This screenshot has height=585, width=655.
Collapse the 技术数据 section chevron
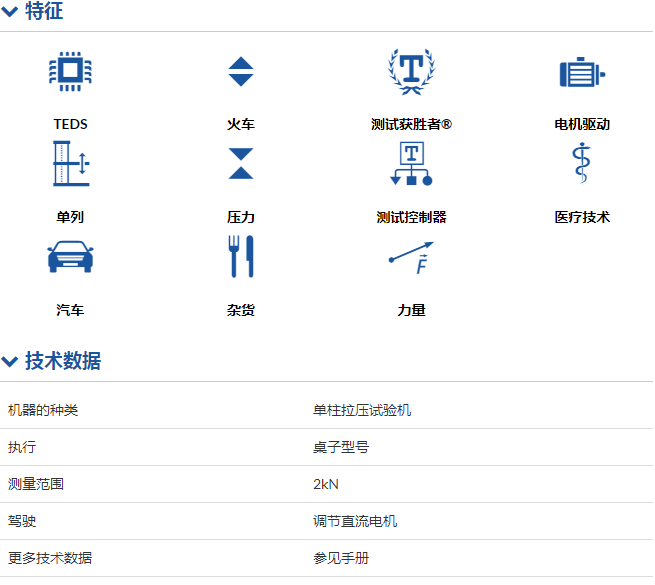(x=10, y=361)
